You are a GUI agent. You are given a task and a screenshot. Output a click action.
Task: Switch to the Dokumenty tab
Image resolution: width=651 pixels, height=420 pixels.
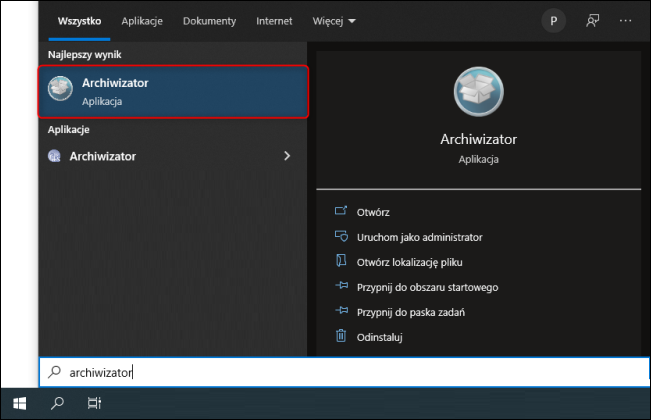point(210,20)
